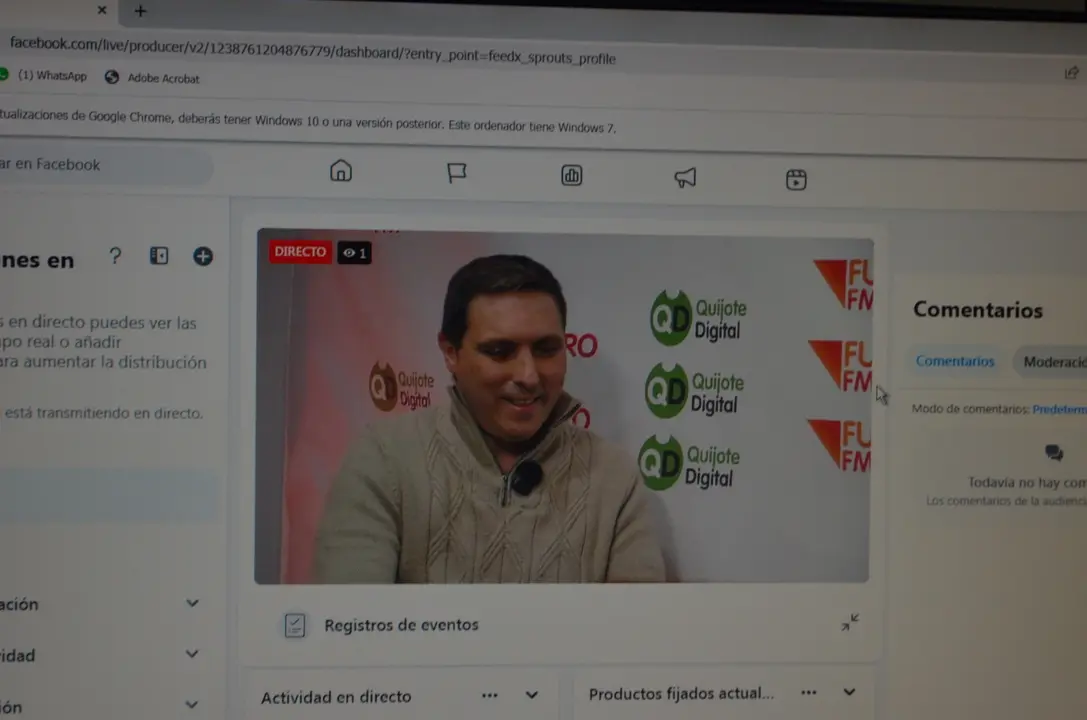Expand the Productos fijados chevron
Image resolution: width=1087 pixels, height=720 pixels.
[849, 692]
